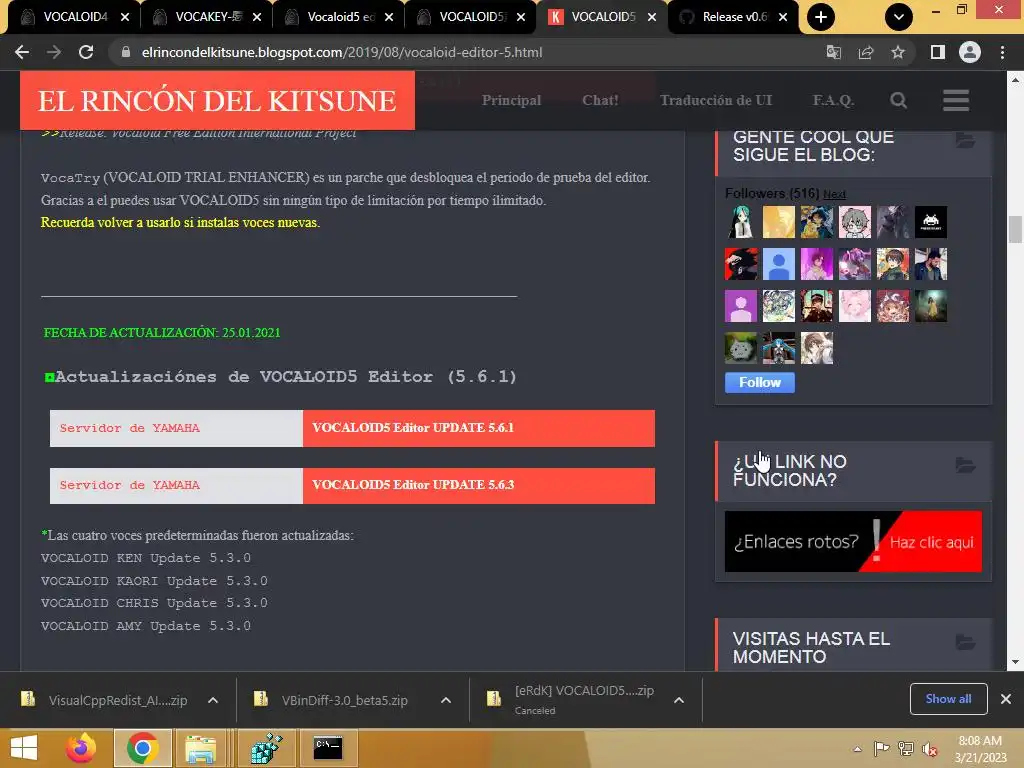Click the address bar URL field
The image size is (1024, 768).
[x=342, y=52]
